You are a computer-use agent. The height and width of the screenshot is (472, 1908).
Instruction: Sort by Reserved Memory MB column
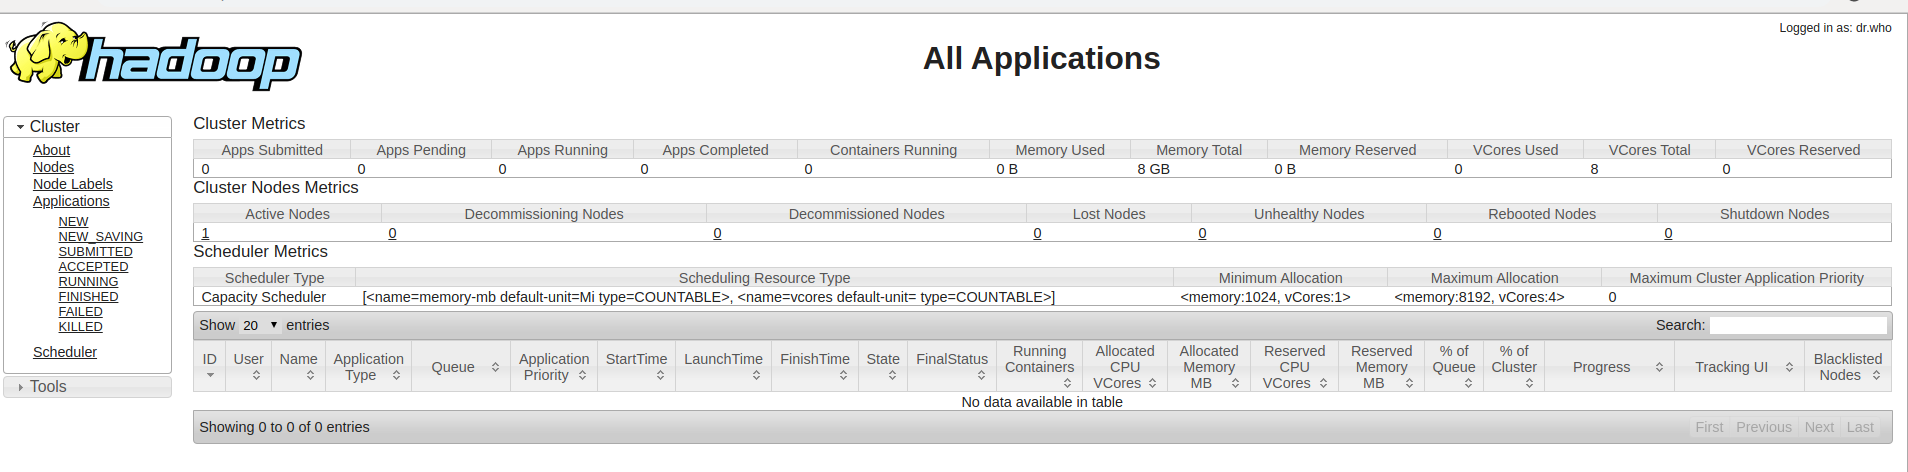[x=1382, y=366]
